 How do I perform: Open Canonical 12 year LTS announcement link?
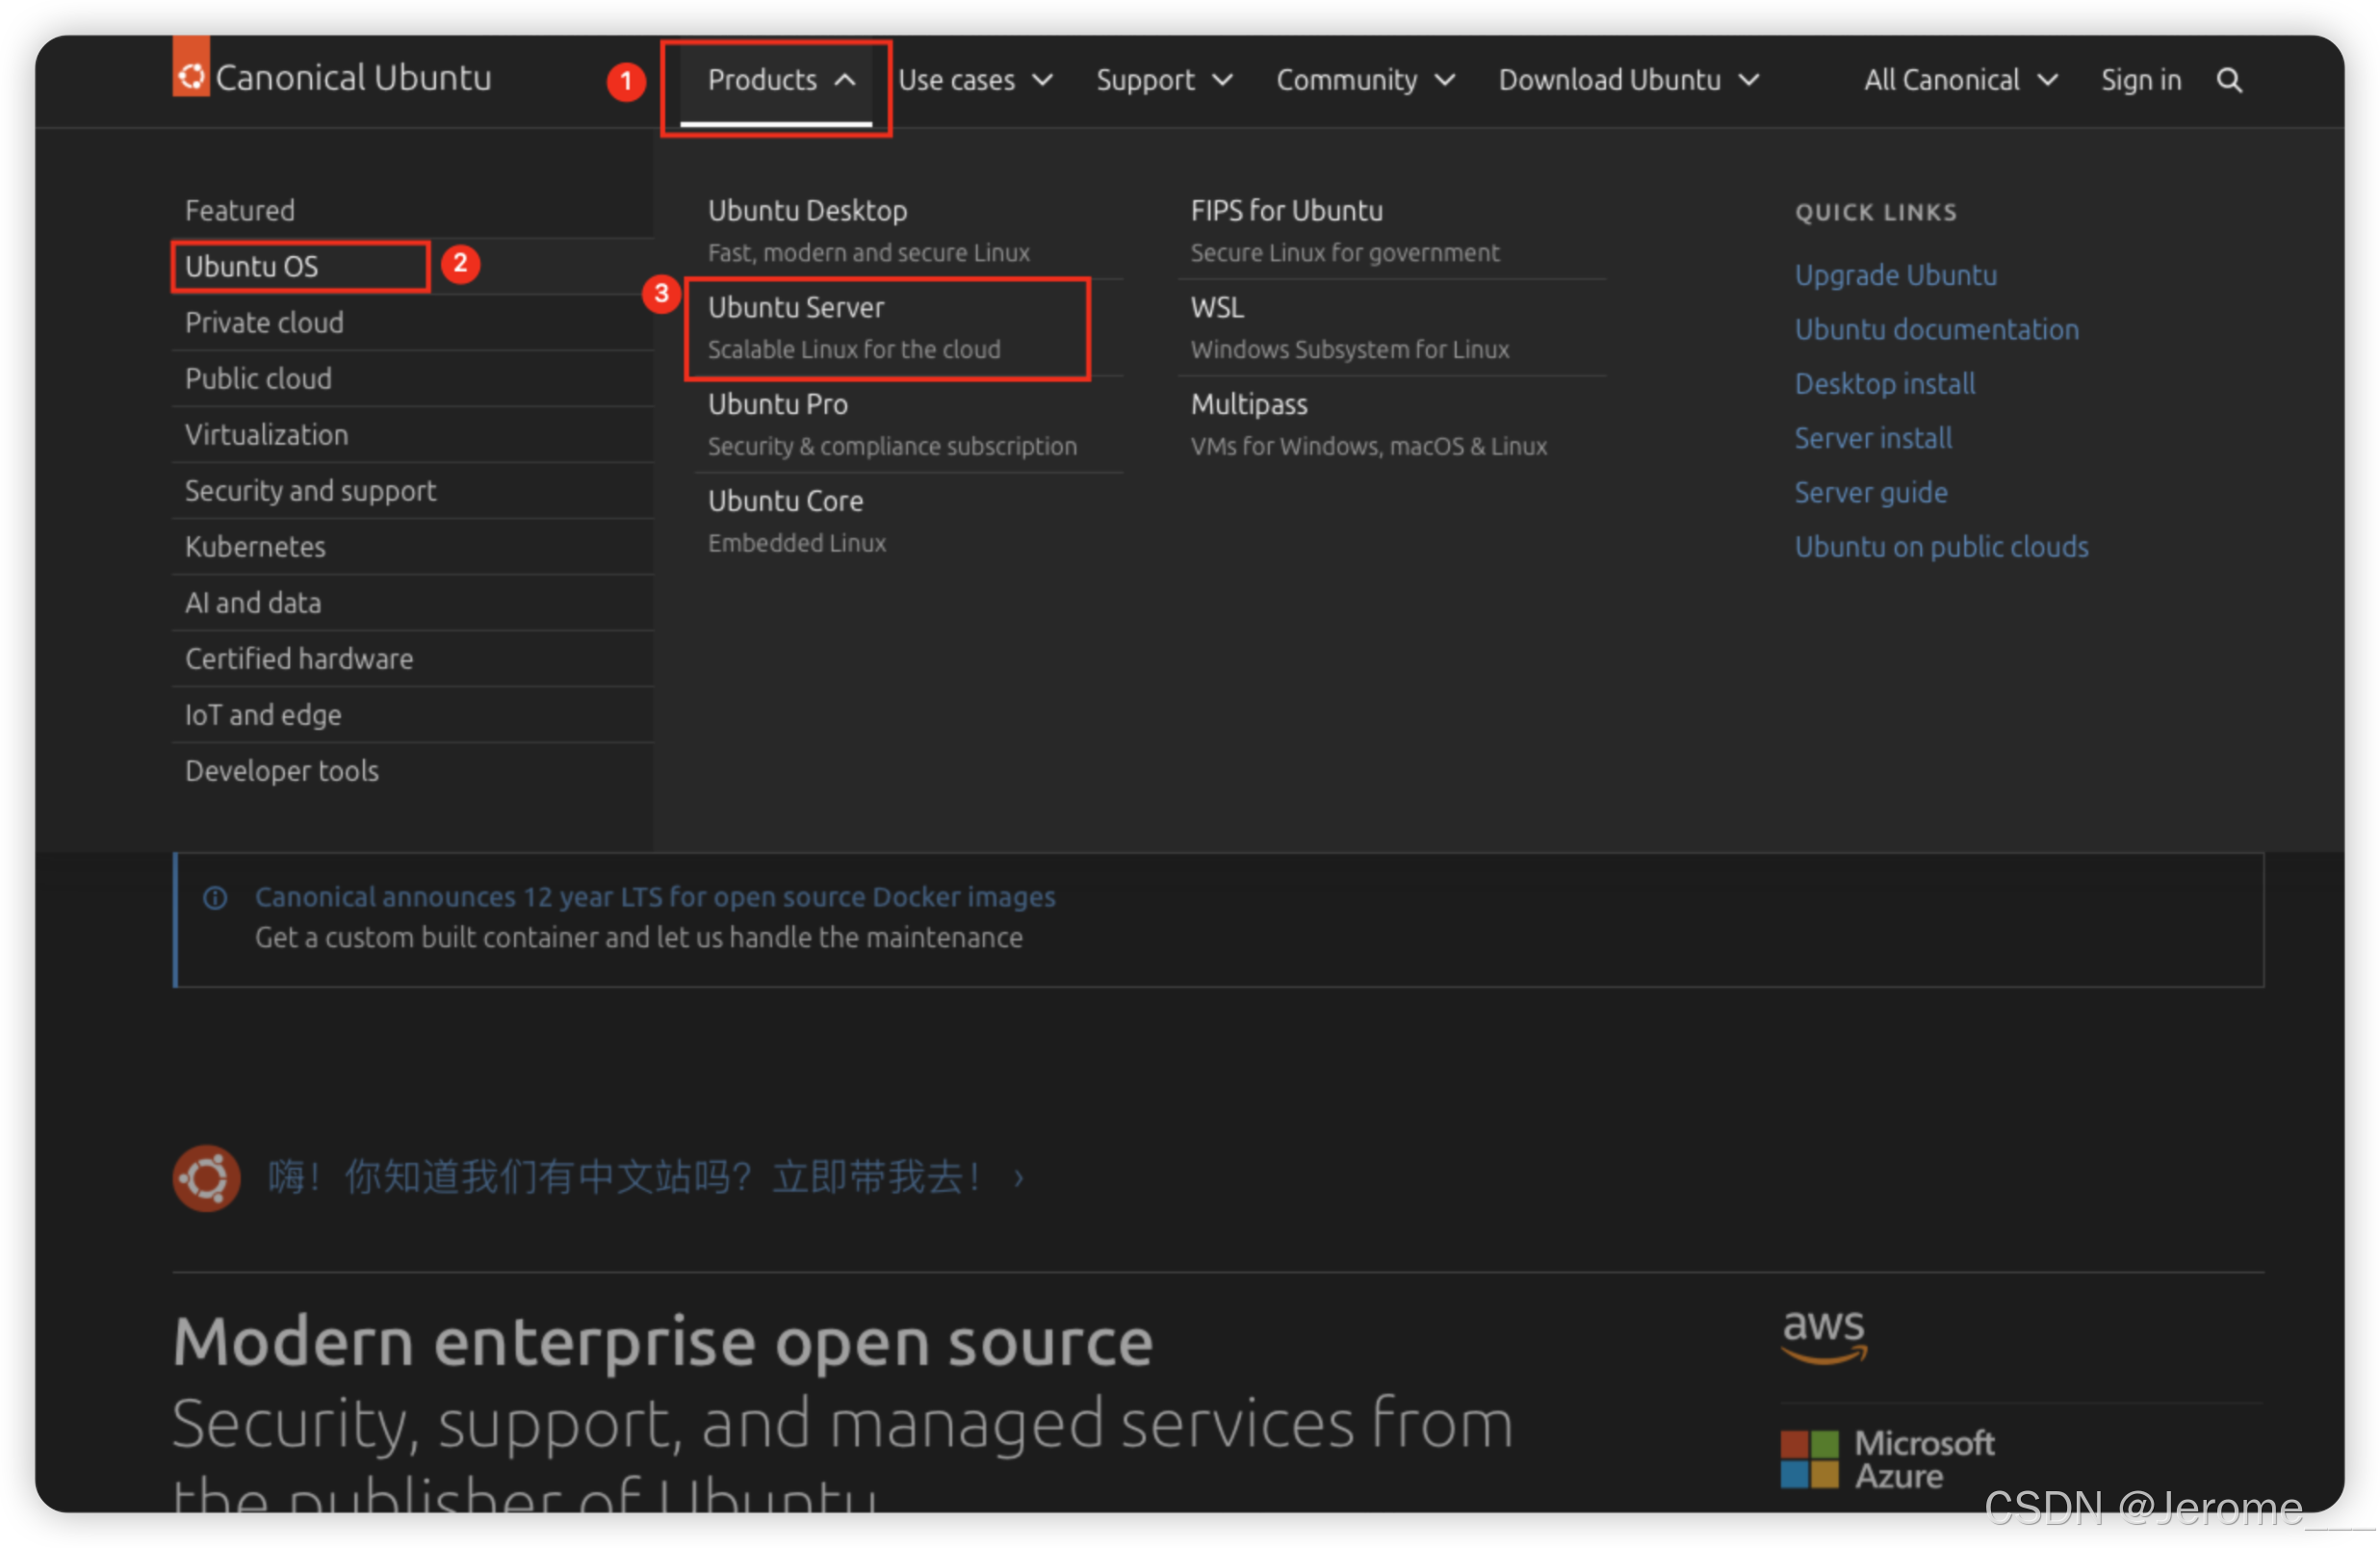tap(654, 897)
